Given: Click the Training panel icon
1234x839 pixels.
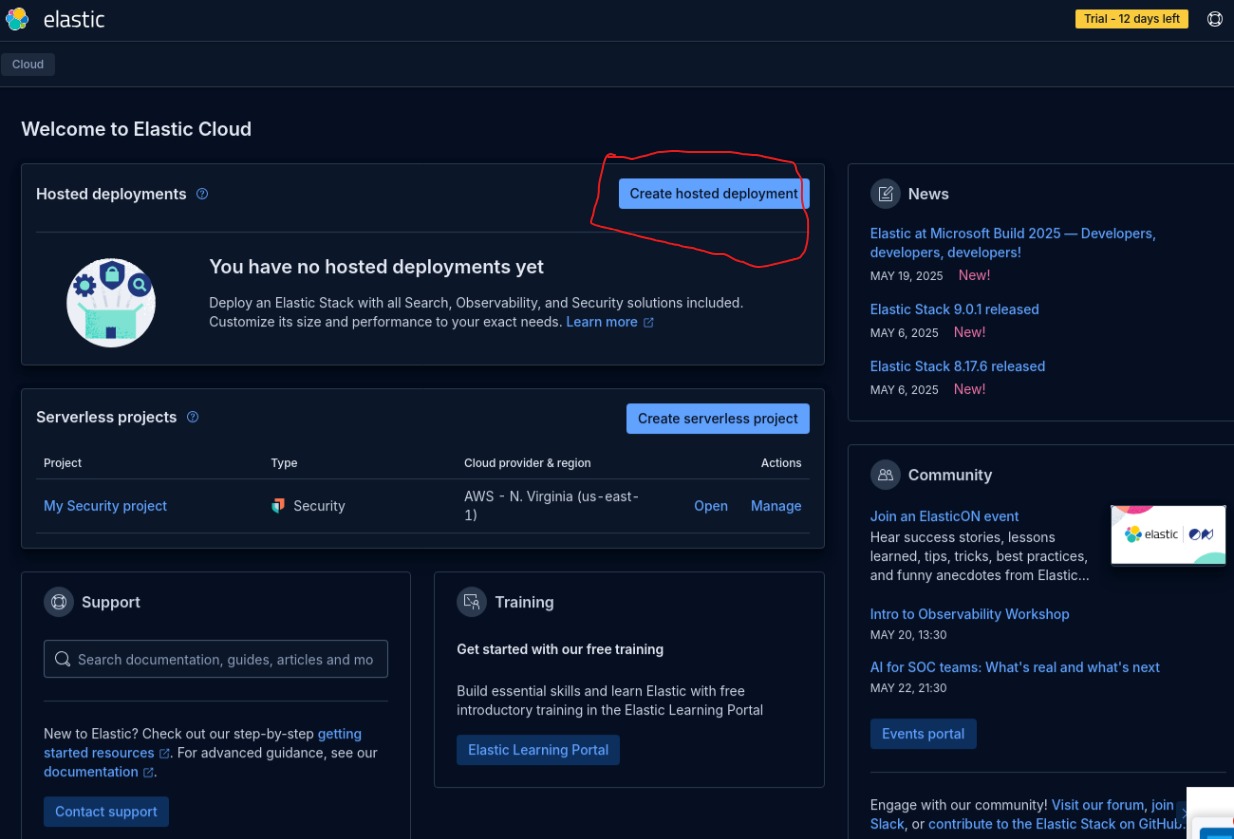Looking at the screenshot, I should (472, 602).
